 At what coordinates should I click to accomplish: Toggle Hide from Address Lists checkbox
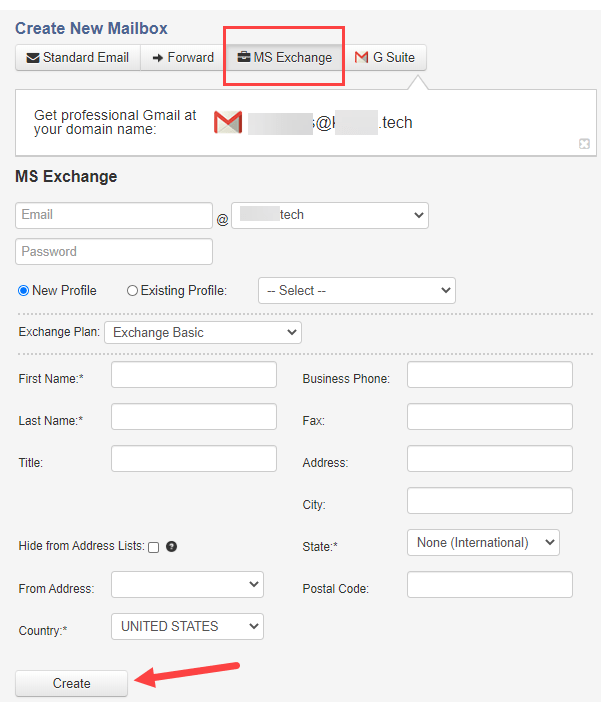pos(154,547)
